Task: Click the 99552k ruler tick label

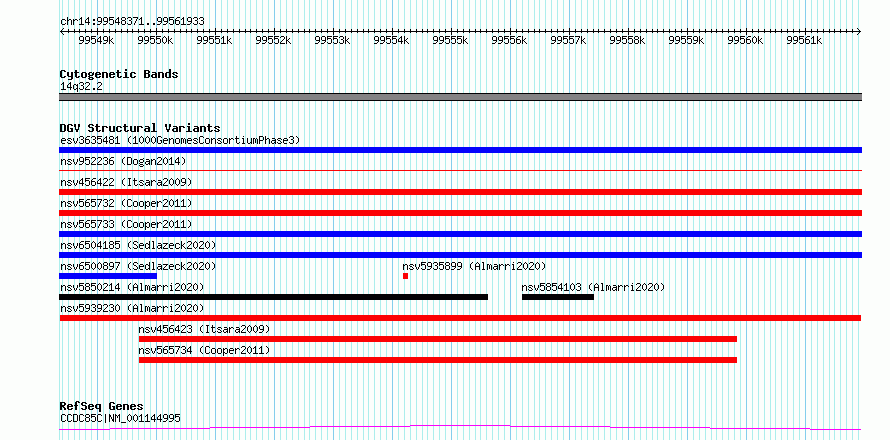Action: coord(274,40)
